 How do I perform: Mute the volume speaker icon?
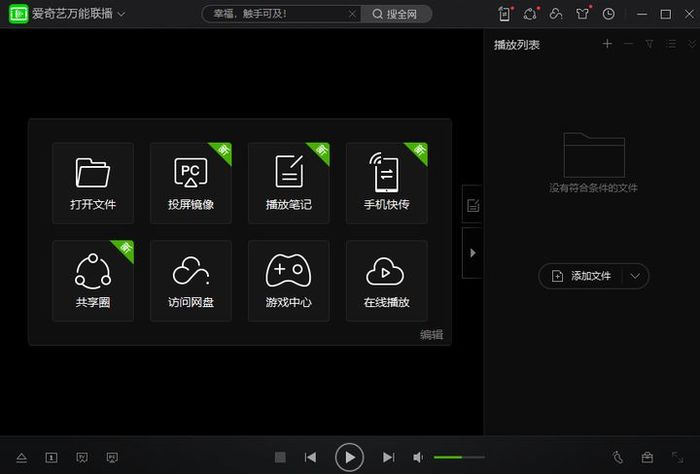tap(418, 457)
